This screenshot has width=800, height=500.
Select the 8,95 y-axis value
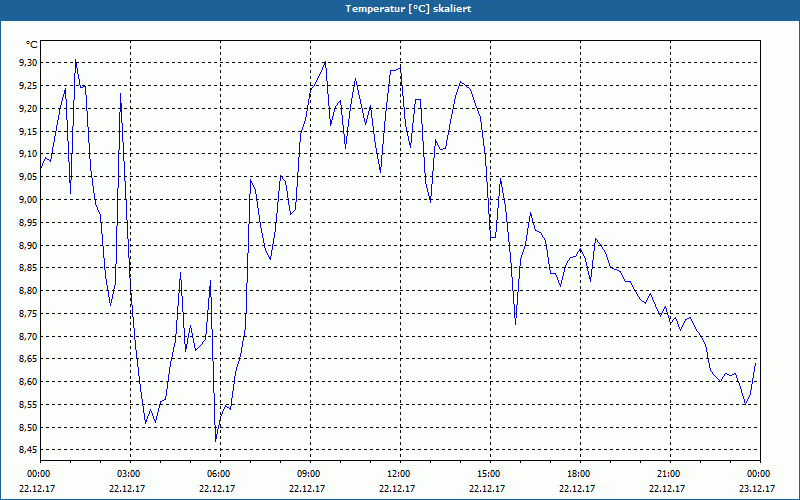[28, 222]
